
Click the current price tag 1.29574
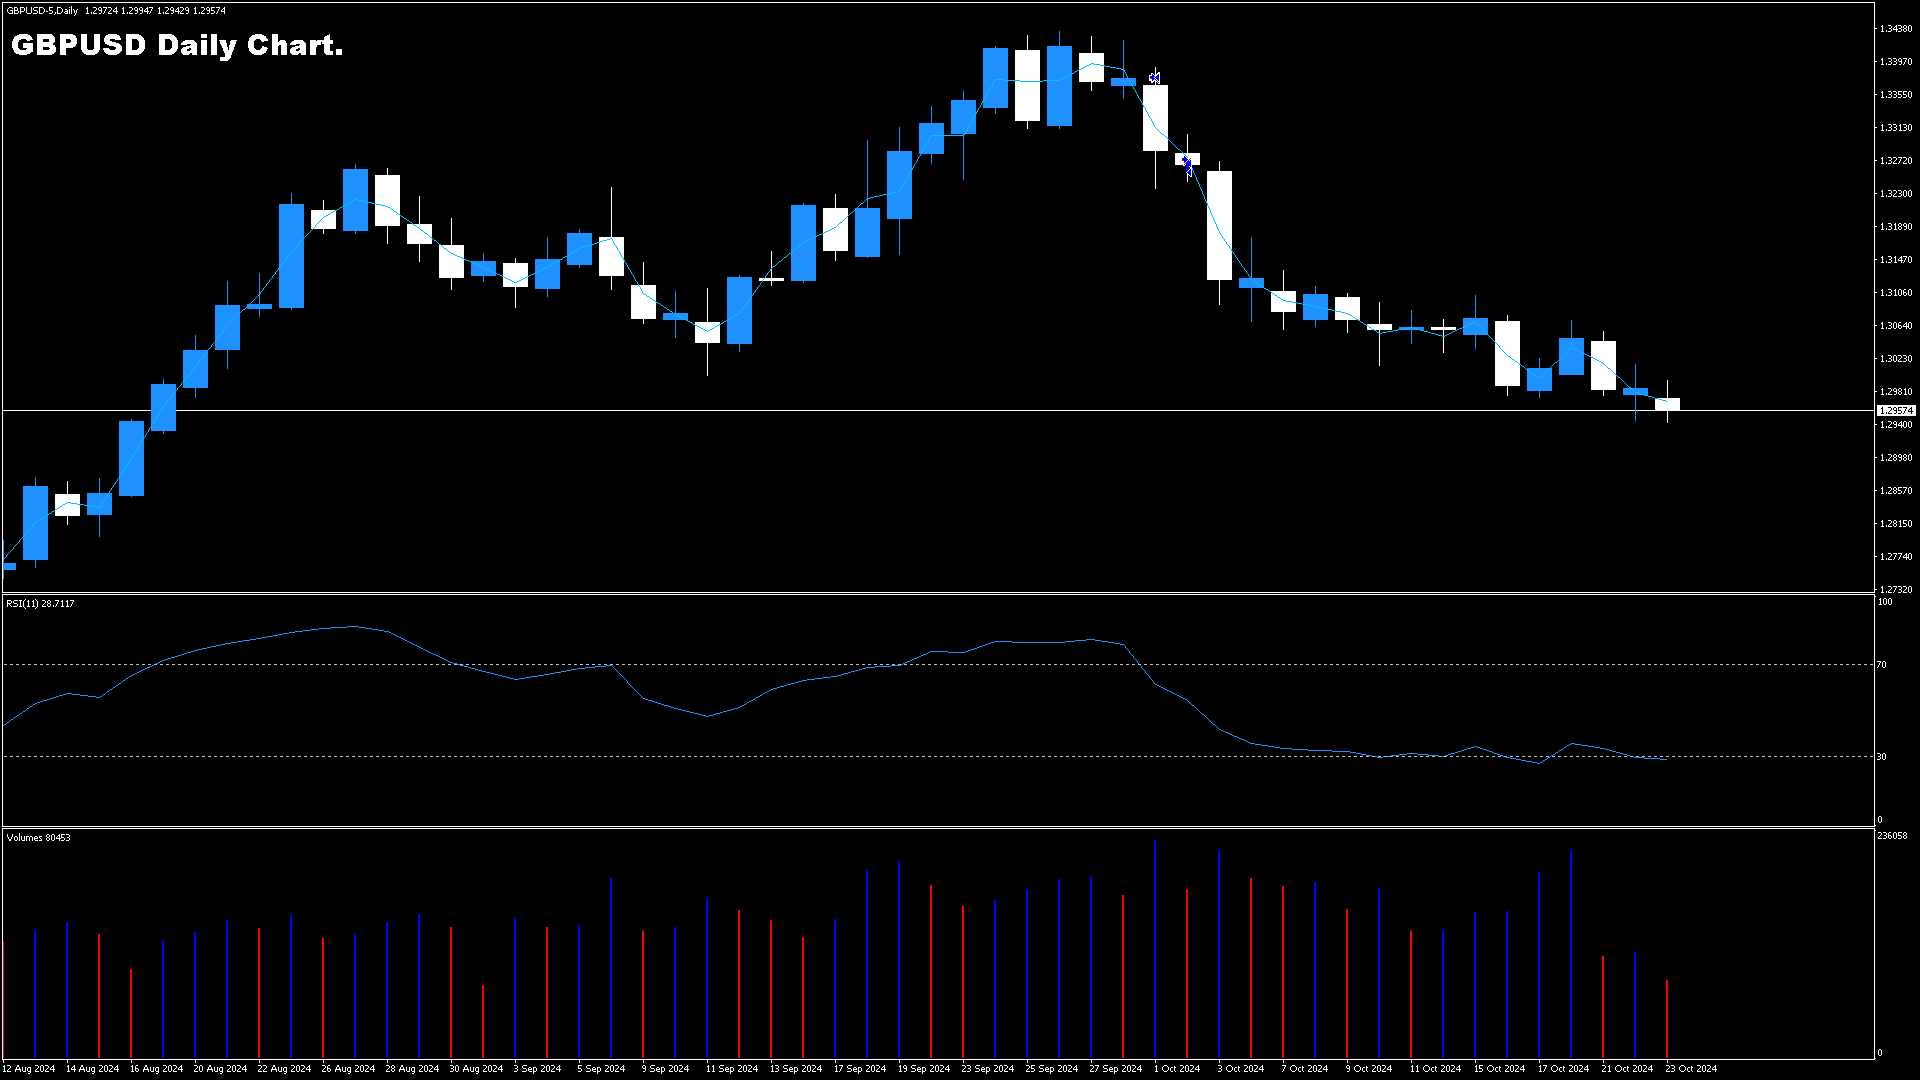click(1895, 411)
